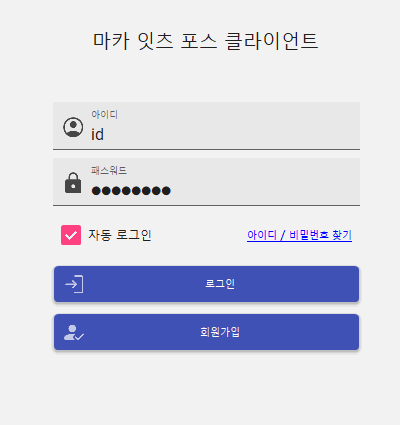The height and width of the screenshot is (425, 400).
Task: Click the masked password dots
Action: point(131,191)
